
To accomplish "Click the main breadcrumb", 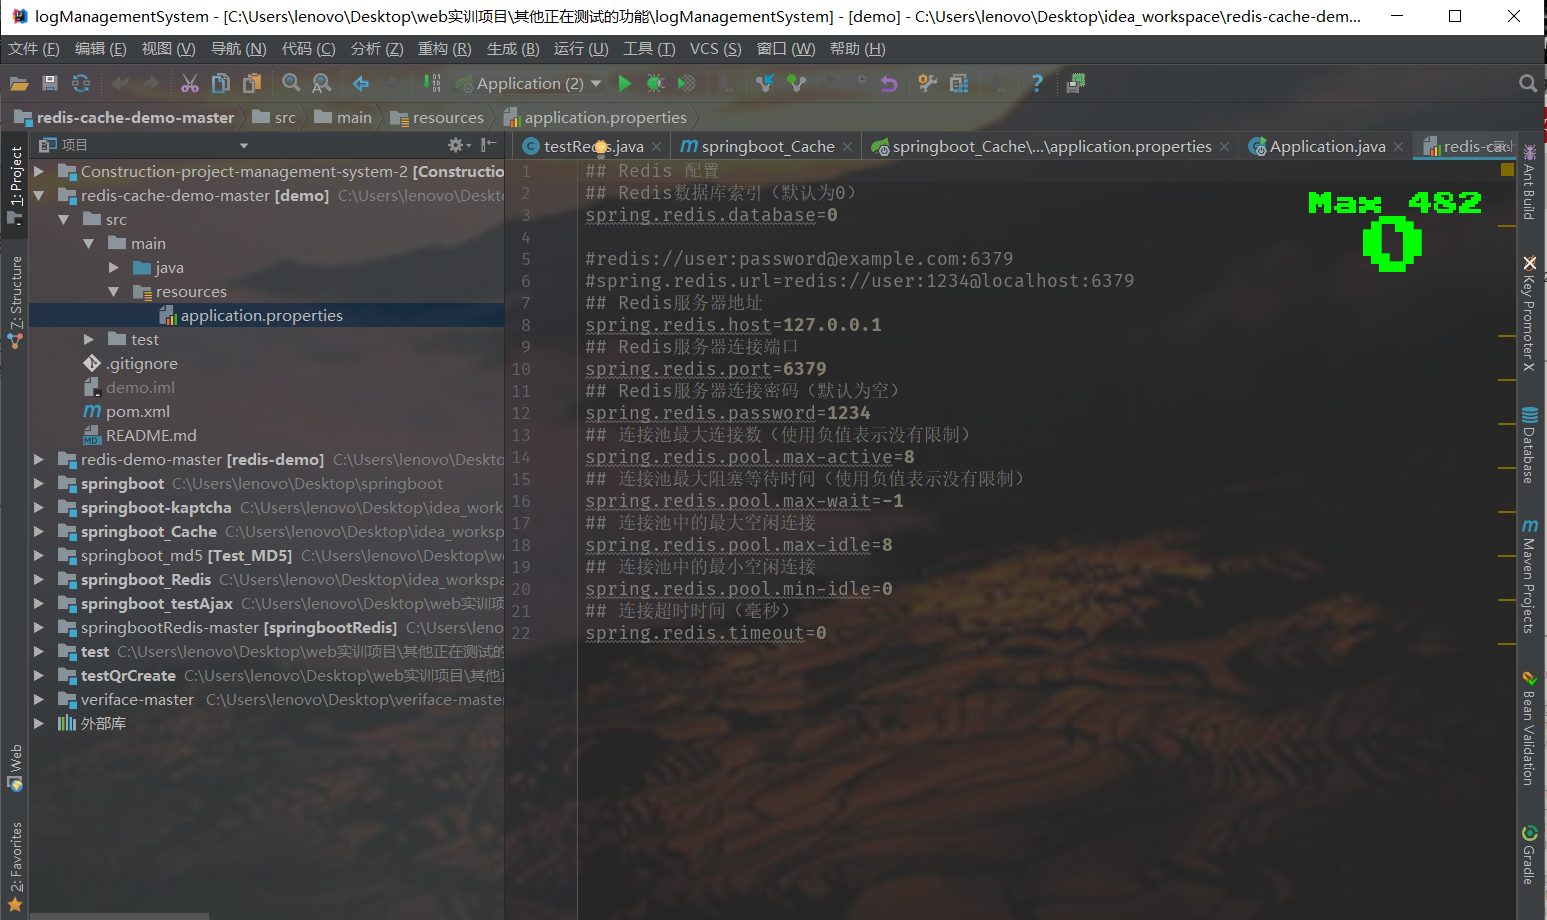I will pos(343,118).
